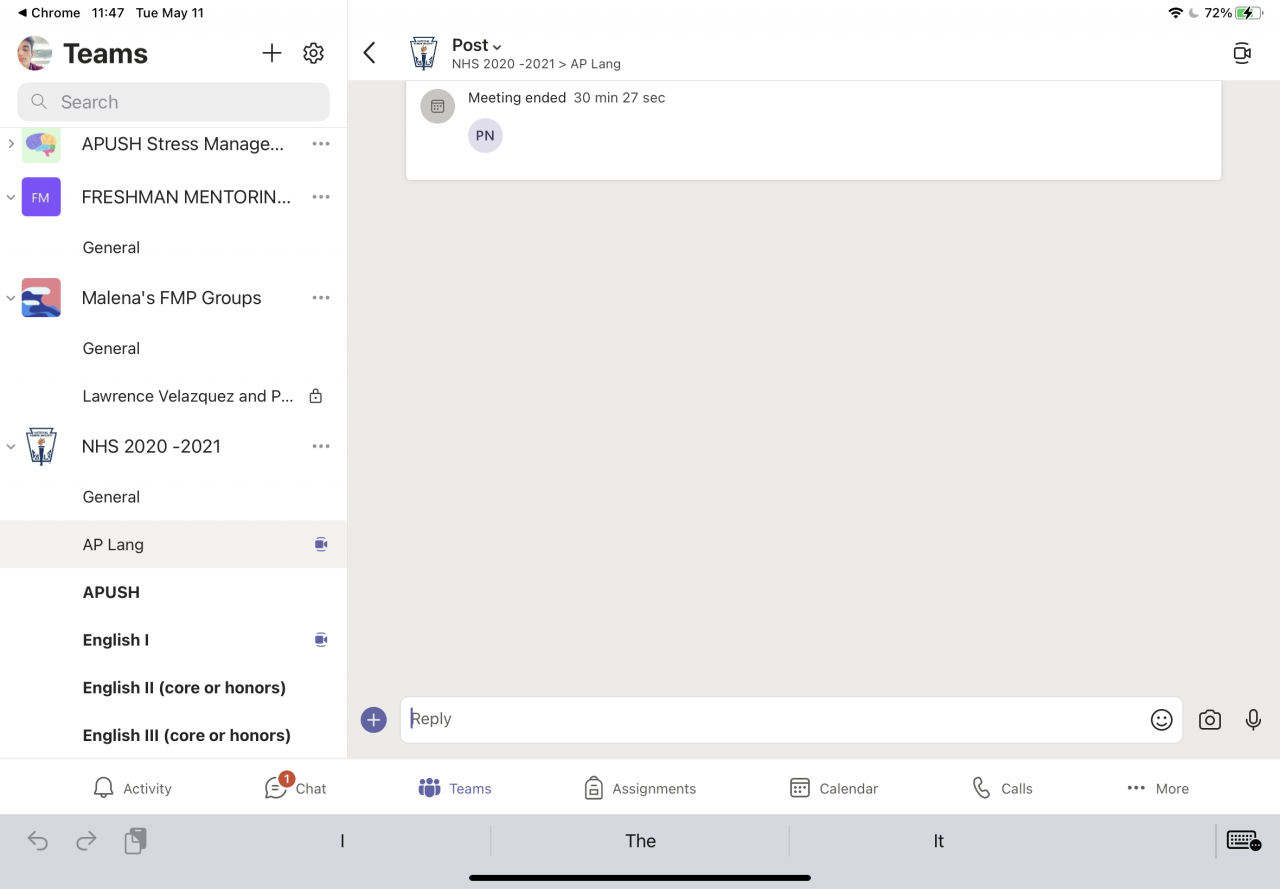Open the APUSH Stress Management team avatar

(x=41, y=144)
